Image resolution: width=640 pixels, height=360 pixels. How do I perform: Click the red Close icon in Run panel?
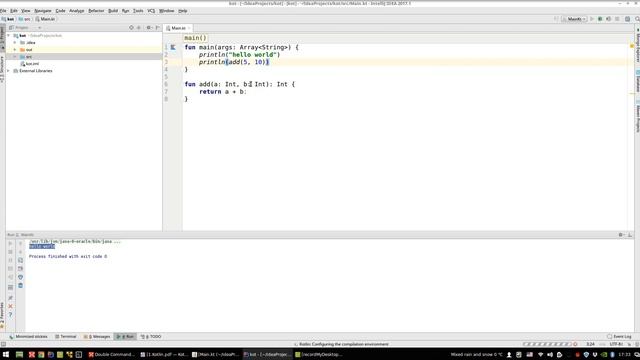click(x=11, y=306)
